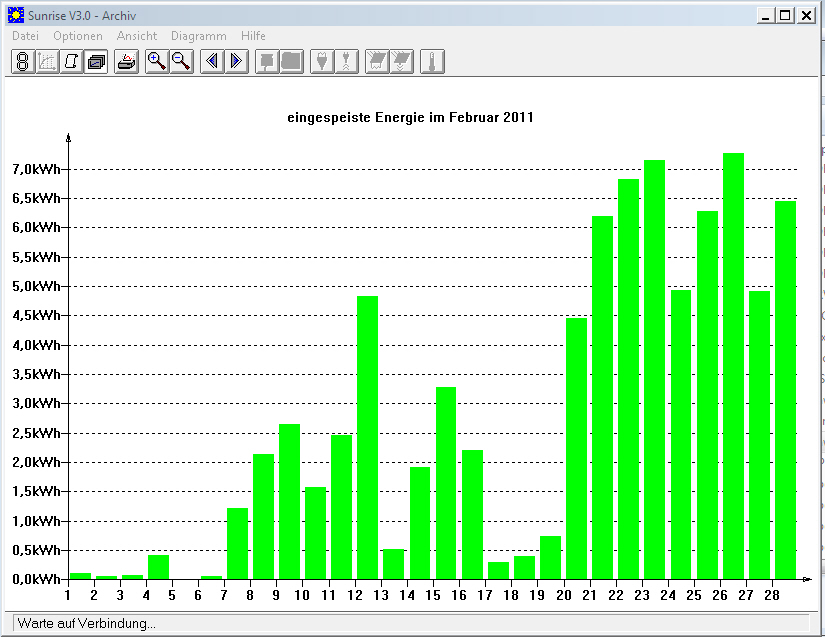Open the digital display view icon
The image size is (825, 637).
point(23,62)
